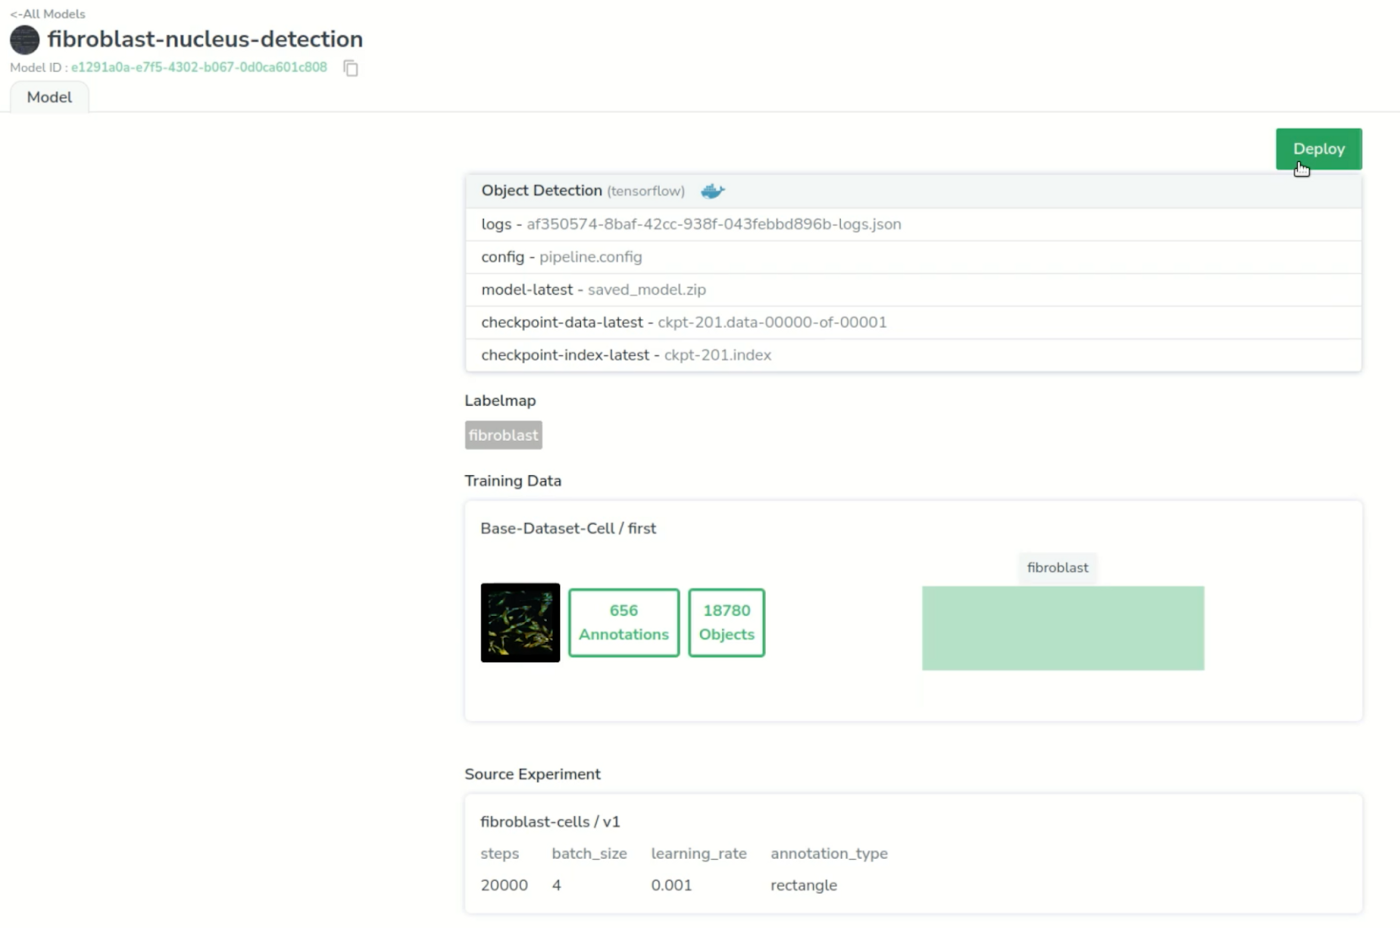The height and width of the screenshot is (928, 1400).
Task: Click the Model ID value e1291a0a
Action: (x=199, y=67)
